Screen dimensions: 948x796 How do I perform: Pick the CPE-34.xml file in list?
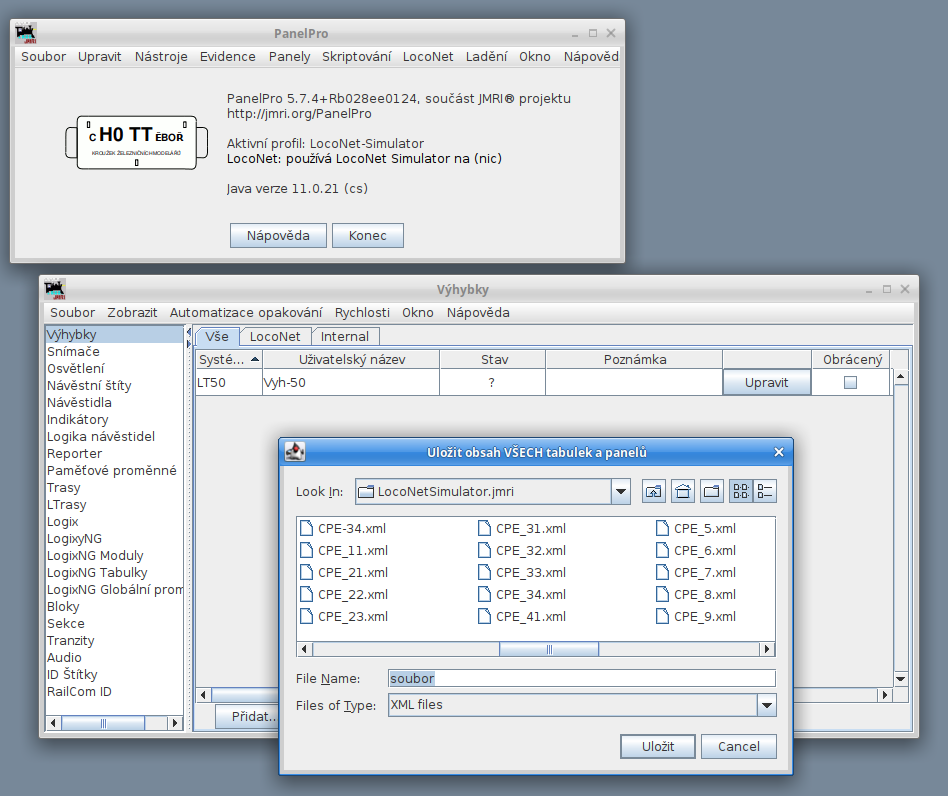pos(351,529)
